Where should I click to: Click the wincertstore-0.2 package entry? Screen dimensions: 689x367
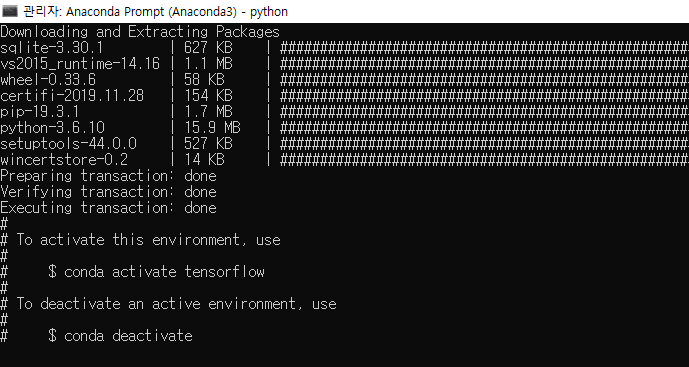tap(64, 160)
